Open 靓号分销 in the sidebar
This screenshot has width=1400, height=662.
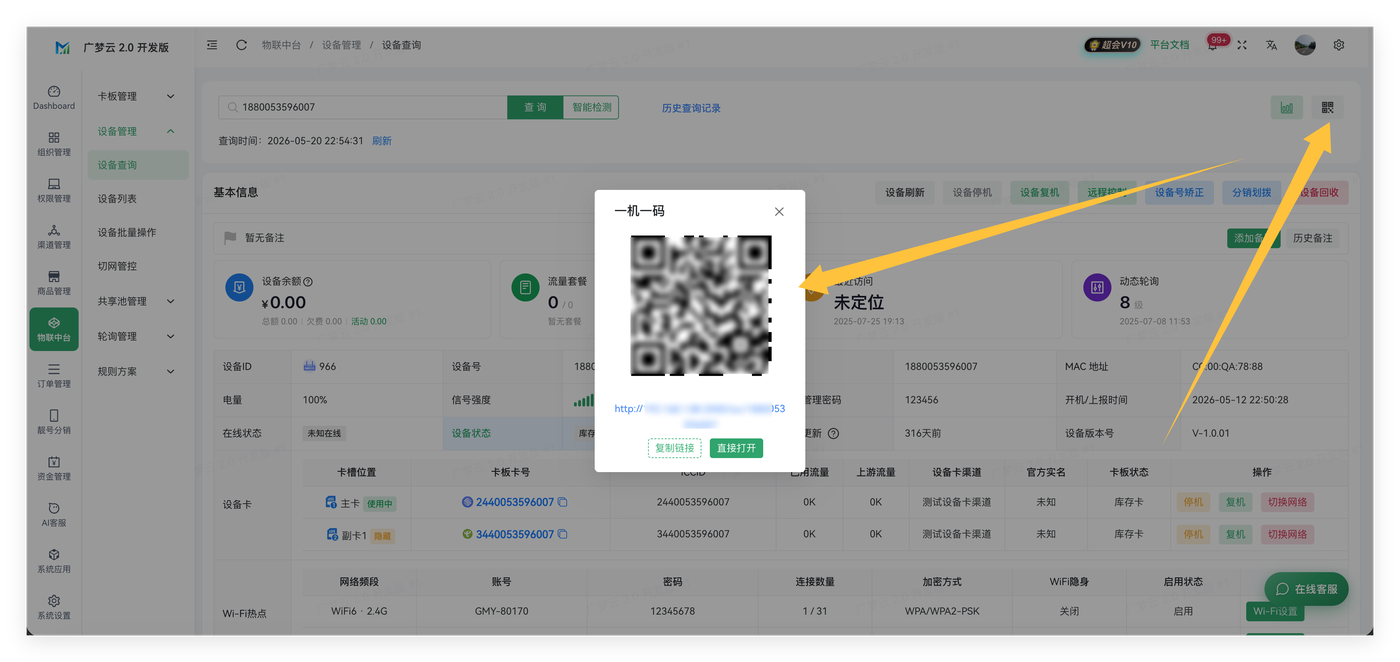tap(54, 422)
